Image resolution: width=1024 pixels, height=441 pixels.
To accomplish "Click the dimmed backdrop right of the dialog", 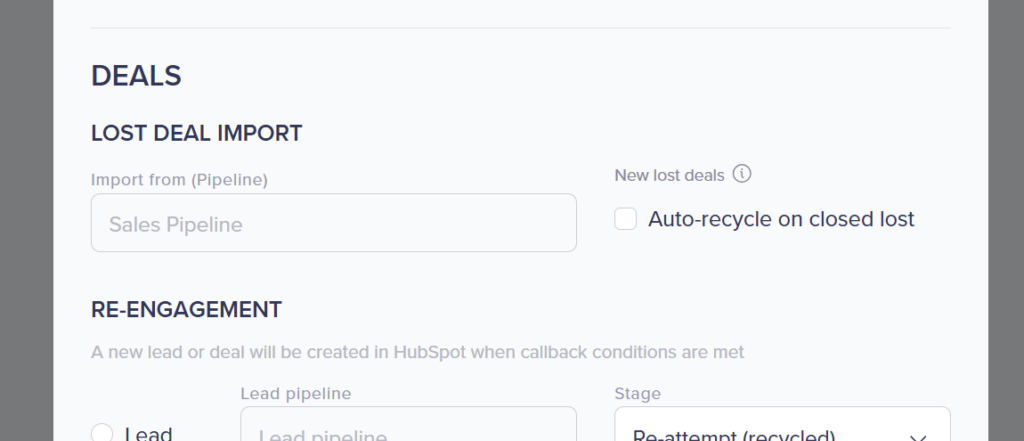I will [1005, 220].
